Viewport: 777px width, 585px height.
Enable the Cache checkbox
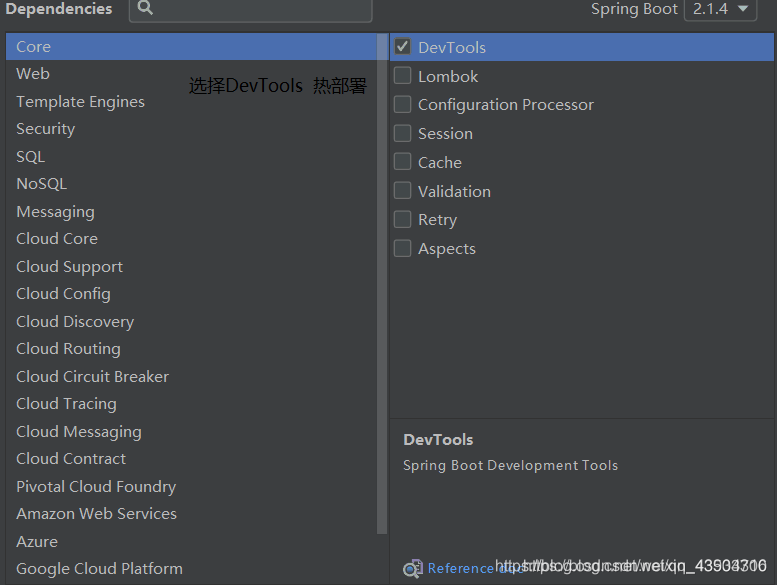coord(402,162)
